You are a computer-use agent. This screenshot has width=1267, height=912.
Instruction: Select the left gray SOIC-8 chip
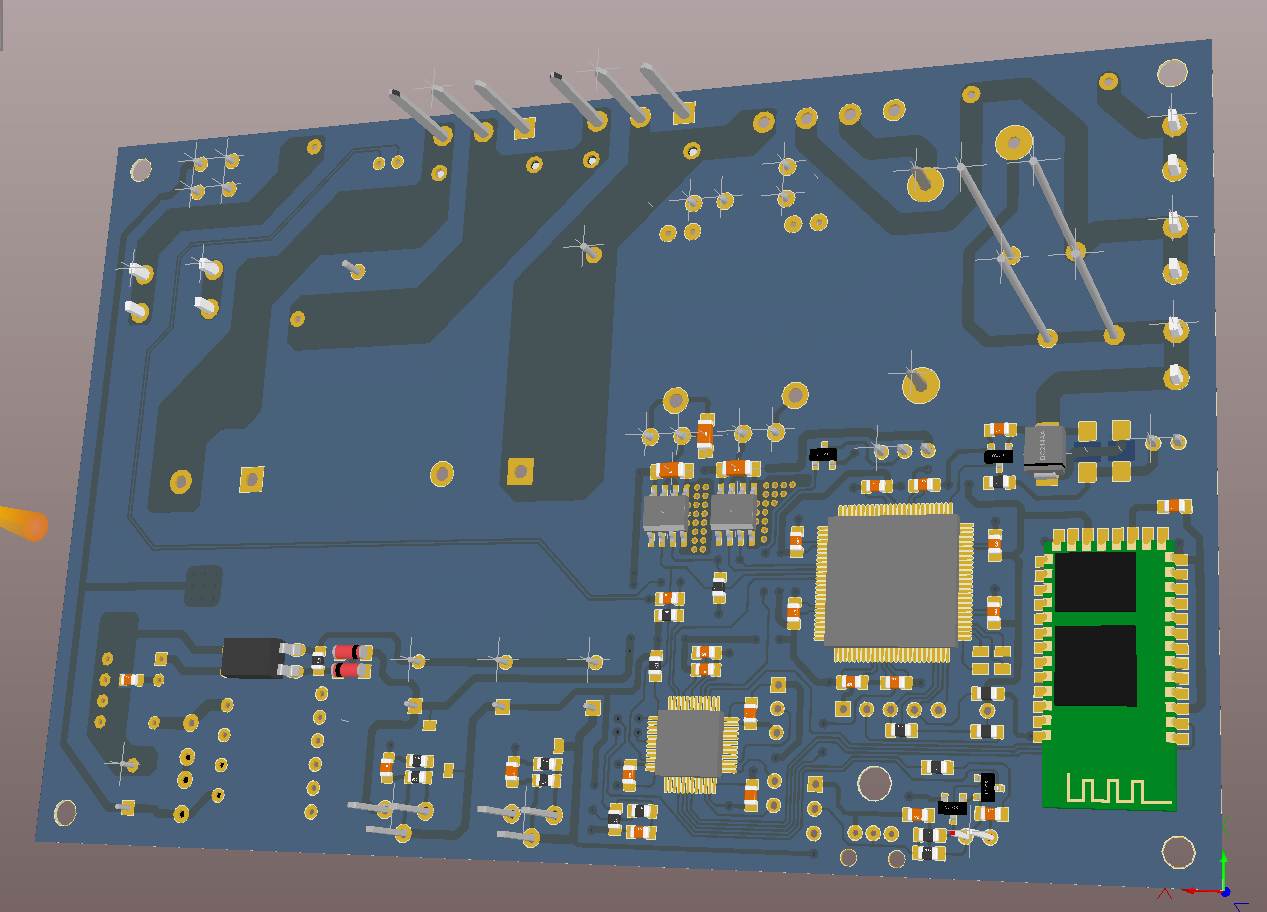664,514
